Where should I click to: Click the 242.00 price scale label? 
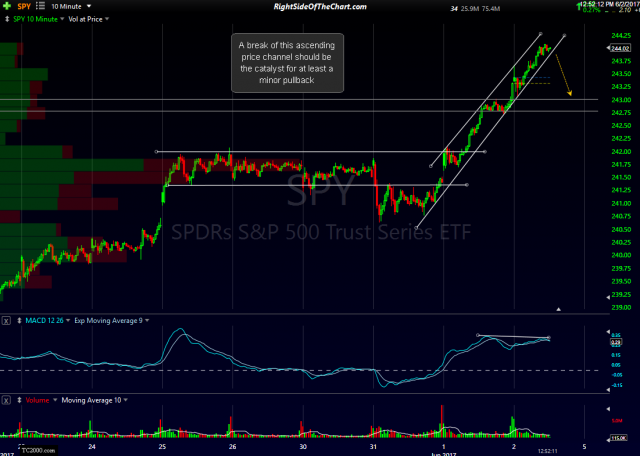pos(619,152)
